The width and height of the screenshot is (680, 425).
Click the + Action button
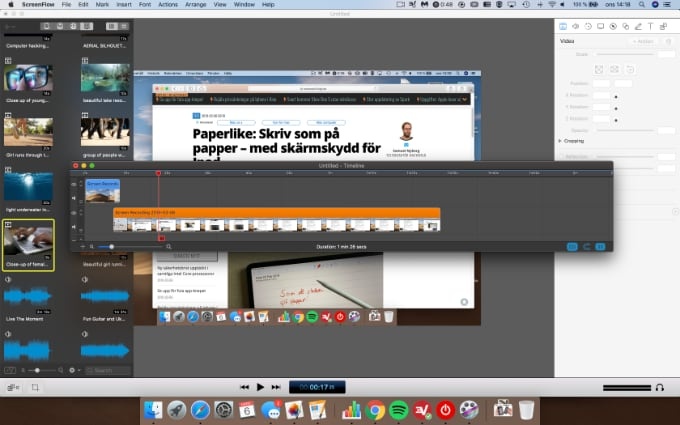tap(643, 41)
